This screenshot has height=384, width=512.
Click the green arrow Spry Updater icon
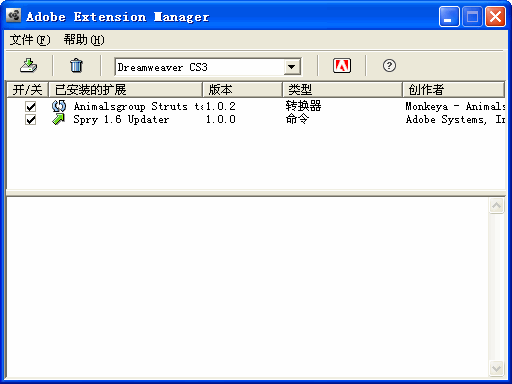pos(59,119)
